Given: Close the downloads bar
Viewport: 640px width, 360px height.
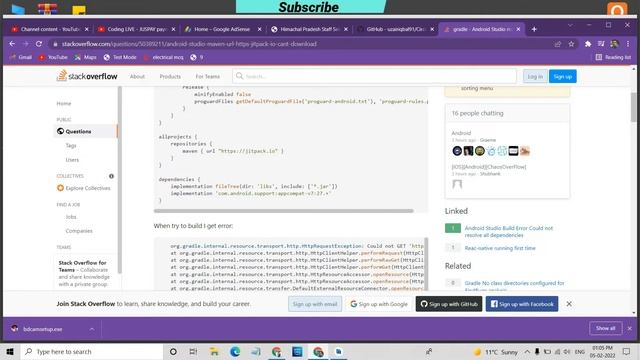Looking at the screenshot, I should click(x=629, y=328).
